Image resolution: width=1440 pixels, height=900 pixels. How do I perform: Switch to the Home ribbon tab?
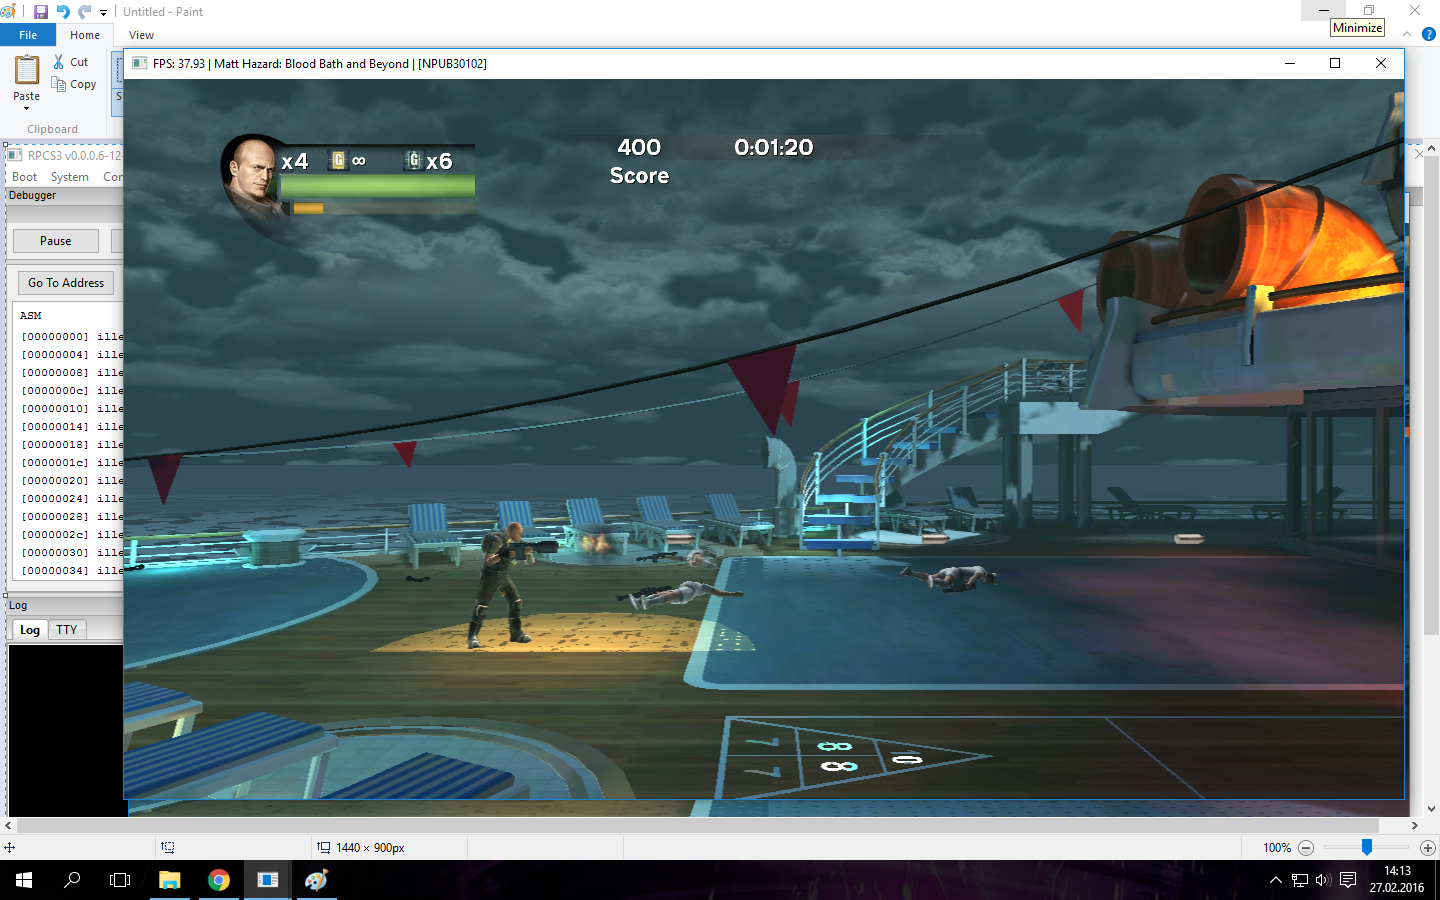tap(85, 35)
